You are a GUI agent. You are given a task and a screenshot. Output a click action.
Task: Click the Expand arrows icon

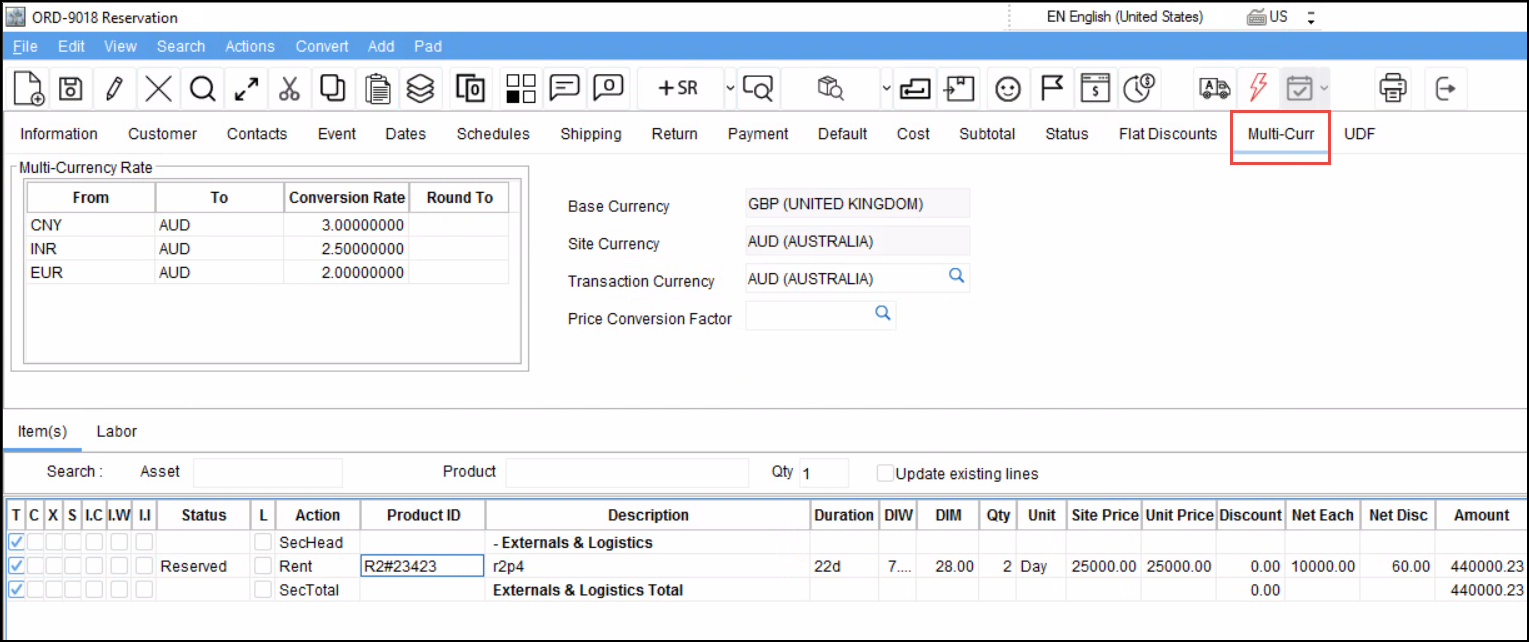click(246, 88)
